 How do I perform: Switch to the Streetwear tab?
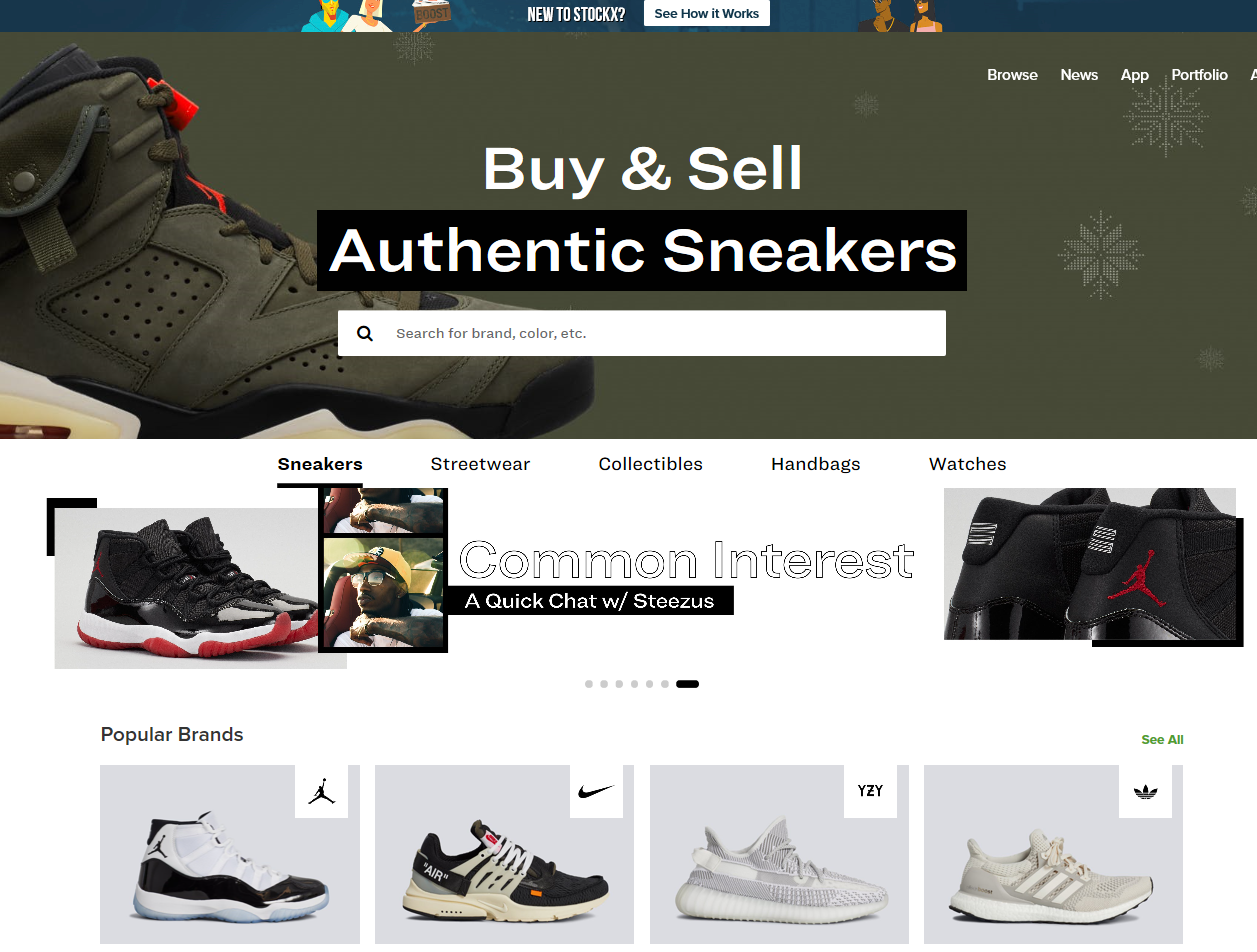(480, 464)
